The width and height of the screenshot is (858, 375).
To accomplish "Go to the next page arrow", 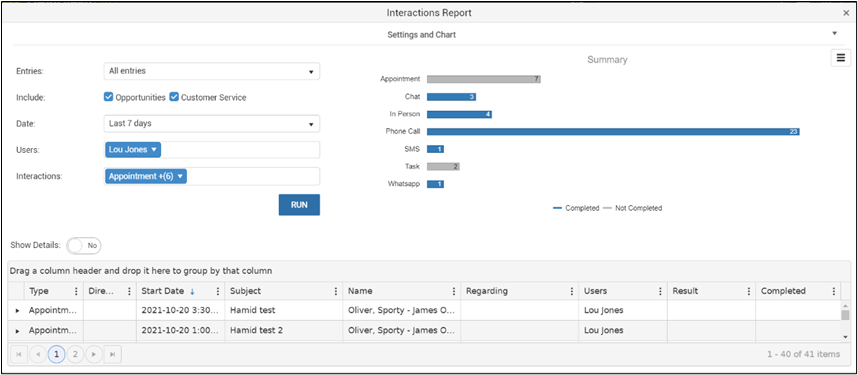I will (x=94, y=355).
